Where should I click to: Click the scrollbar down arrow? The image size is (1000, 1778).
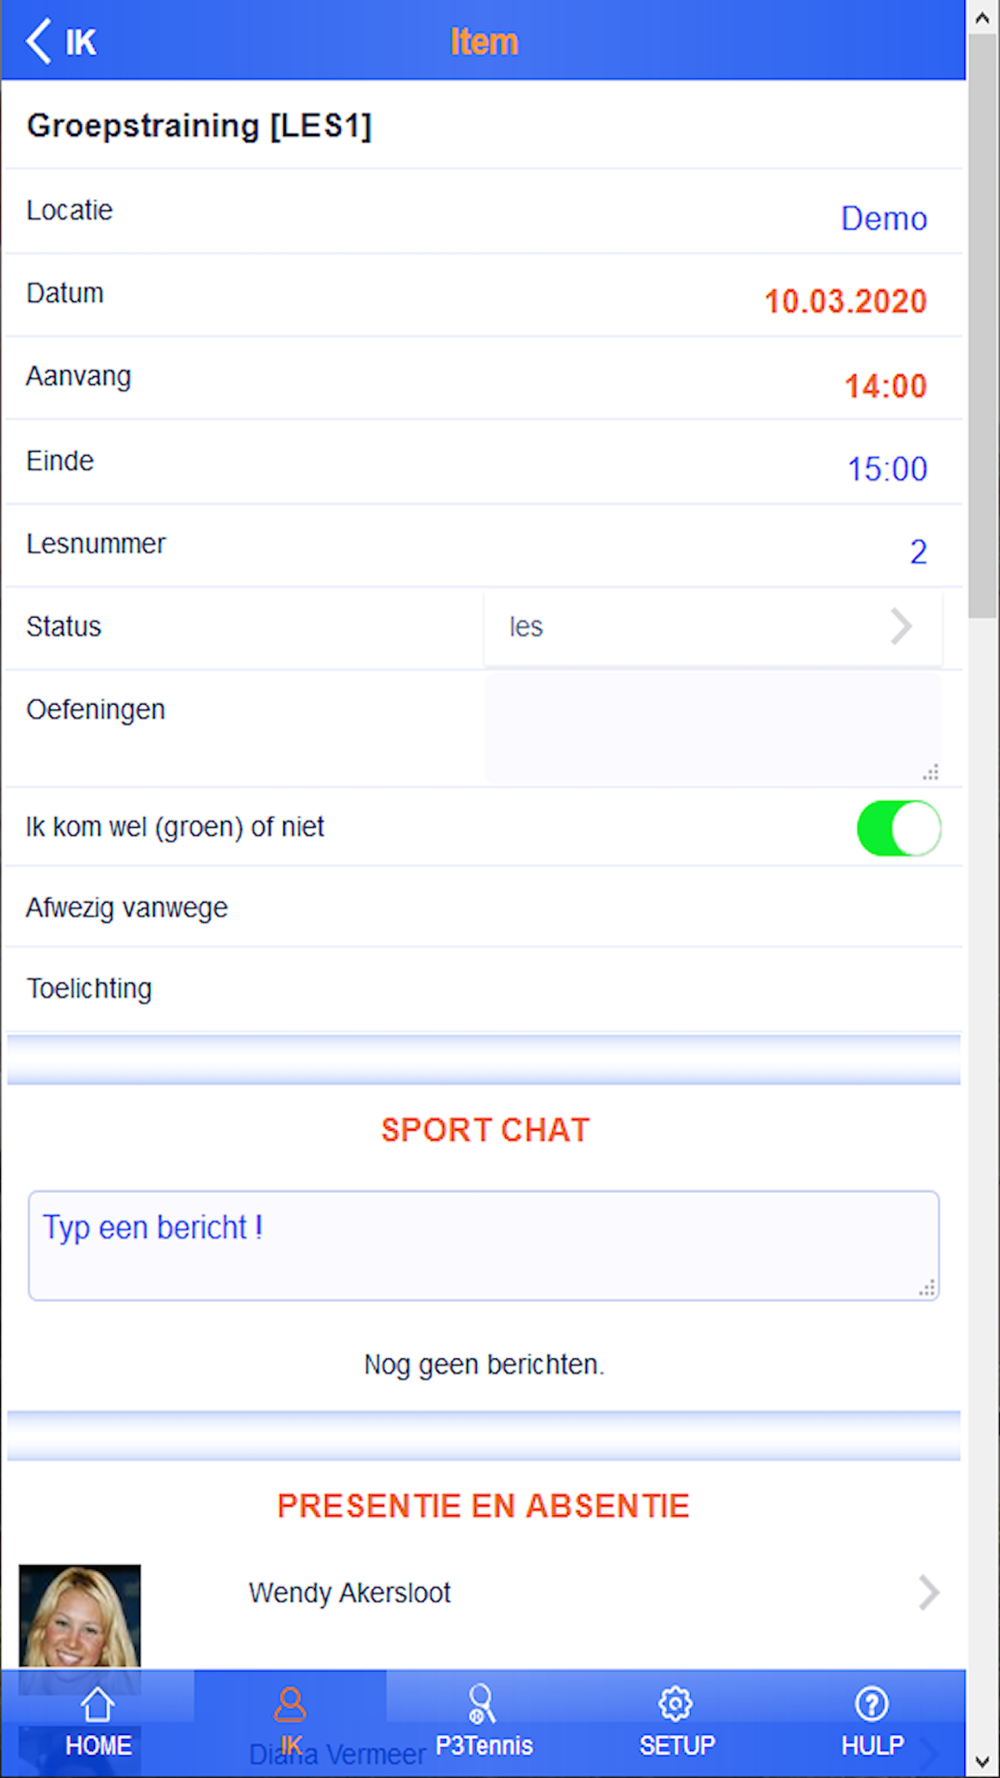point(983,1762)
